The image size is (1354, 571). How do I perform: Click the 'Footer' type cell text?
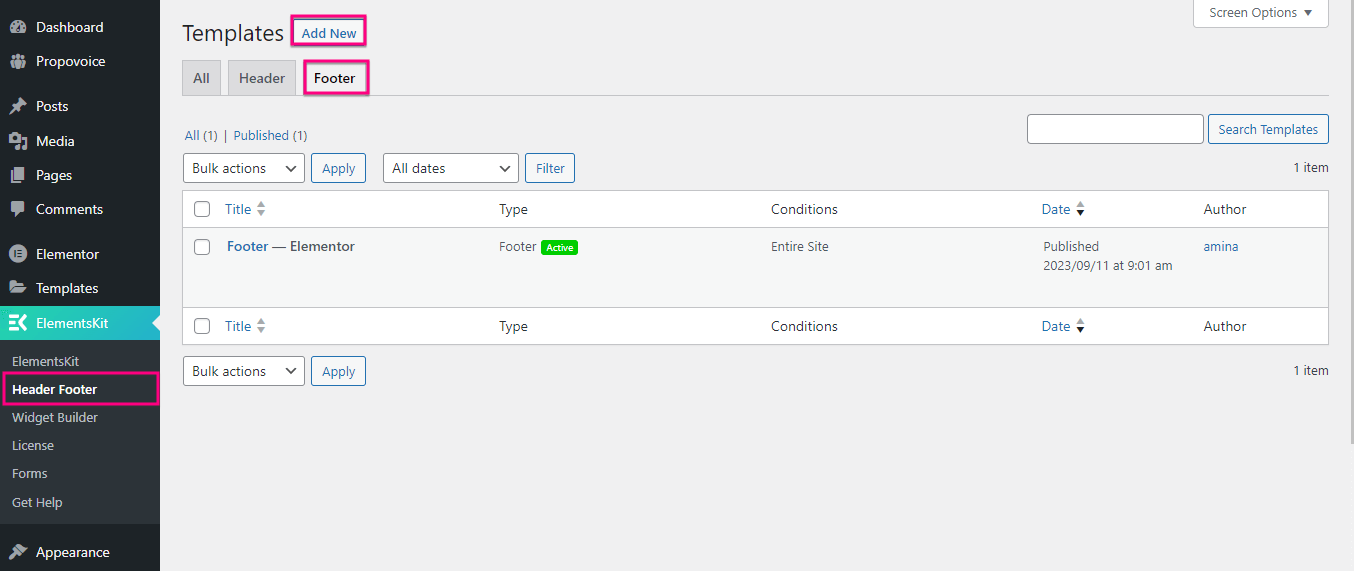(x=518, y=246)
